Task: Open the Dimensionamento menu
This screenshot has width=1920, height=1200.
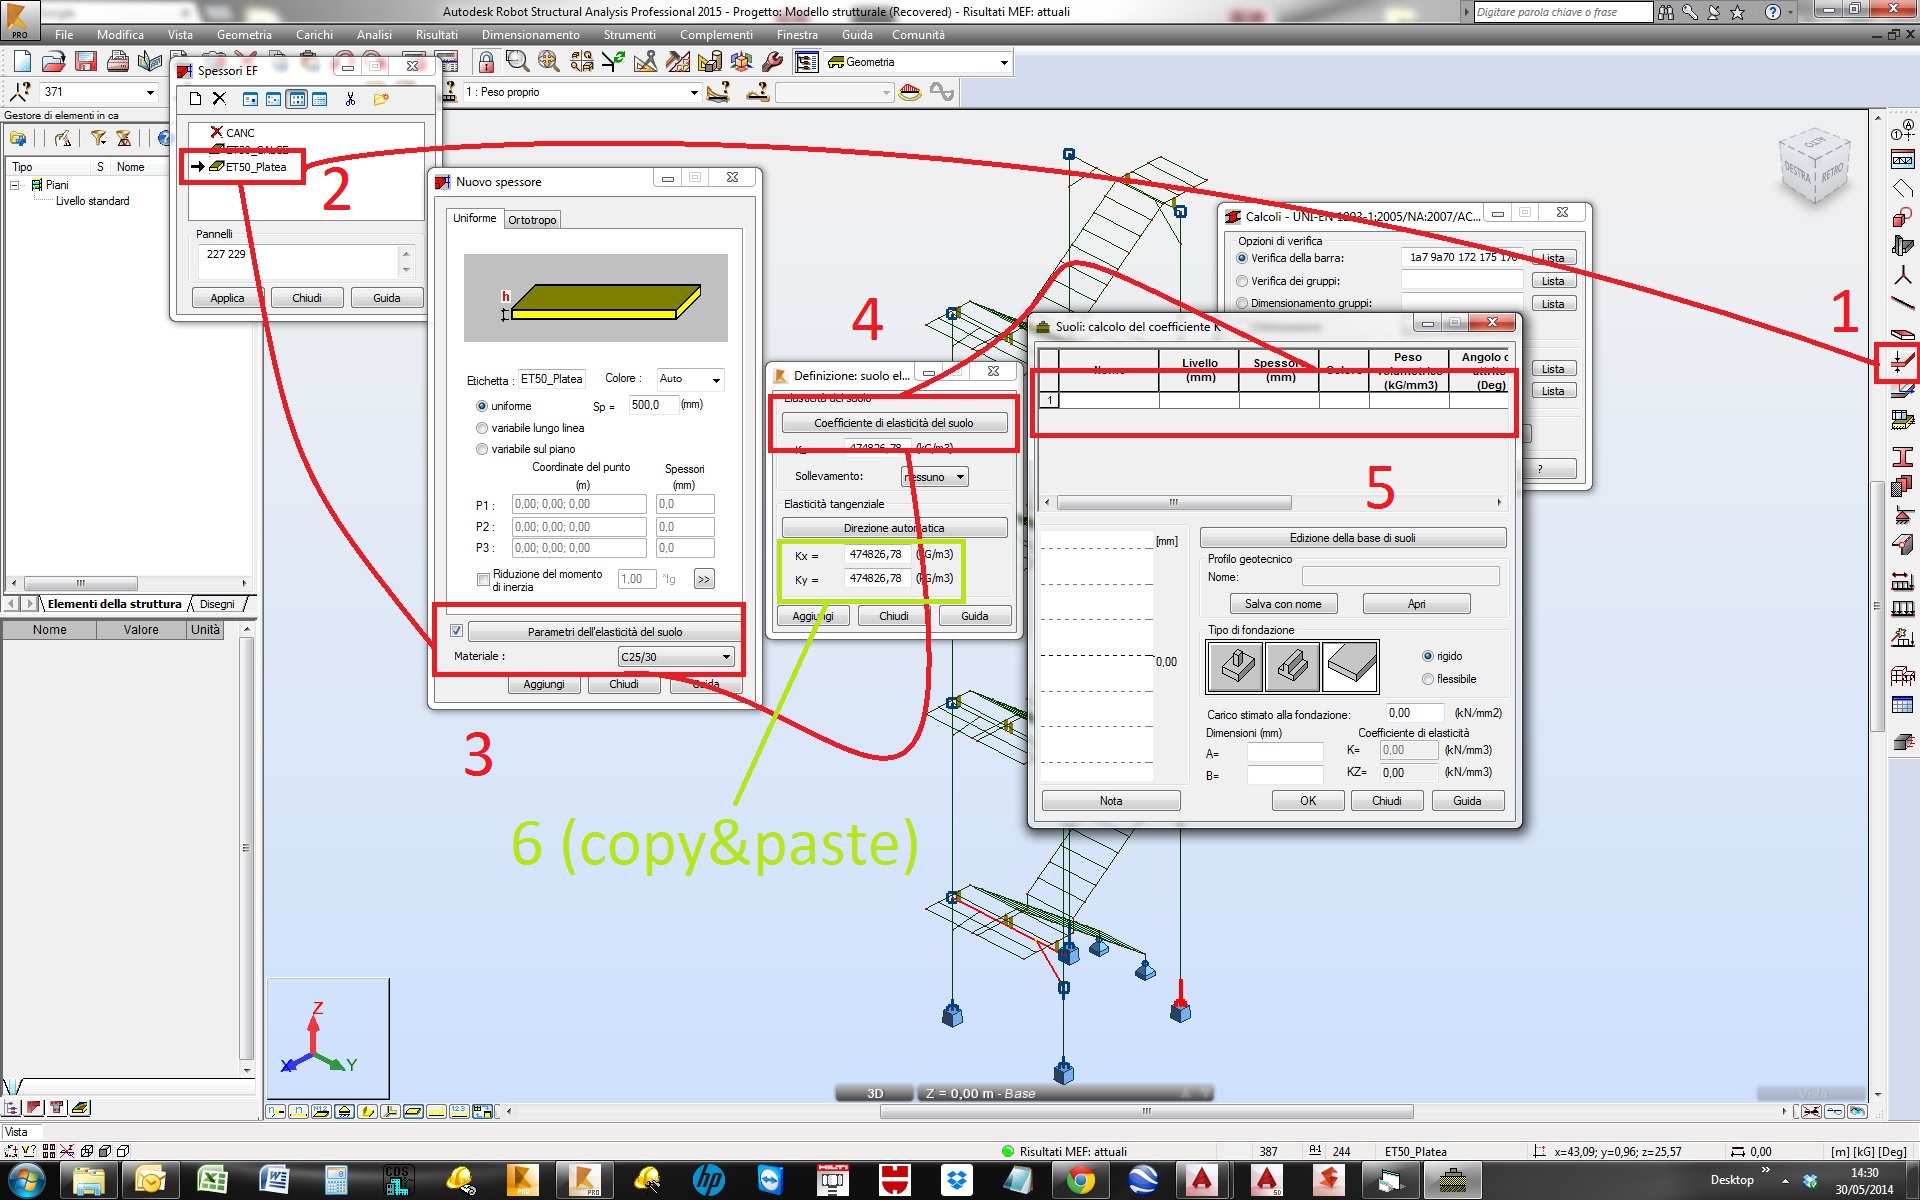Action: (530, 35)
